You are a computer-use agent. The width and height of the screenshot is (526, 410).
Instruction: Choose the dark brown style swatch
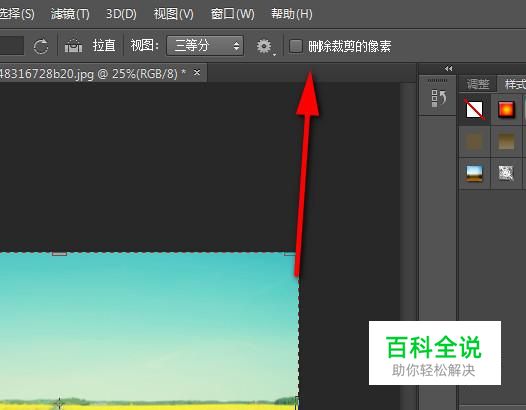(x=475, y=141)
